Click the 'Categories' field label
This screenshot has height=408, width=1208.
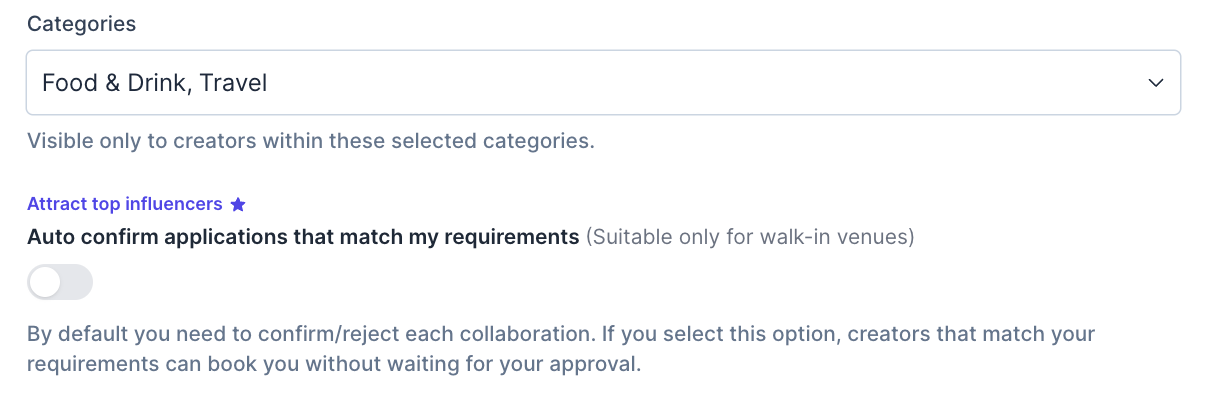pos(82,24)
